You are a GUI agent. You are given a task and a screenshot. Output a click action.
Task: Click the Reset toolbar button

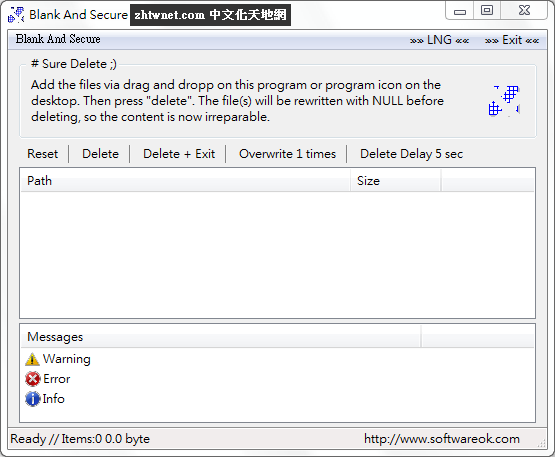(42, 154)
